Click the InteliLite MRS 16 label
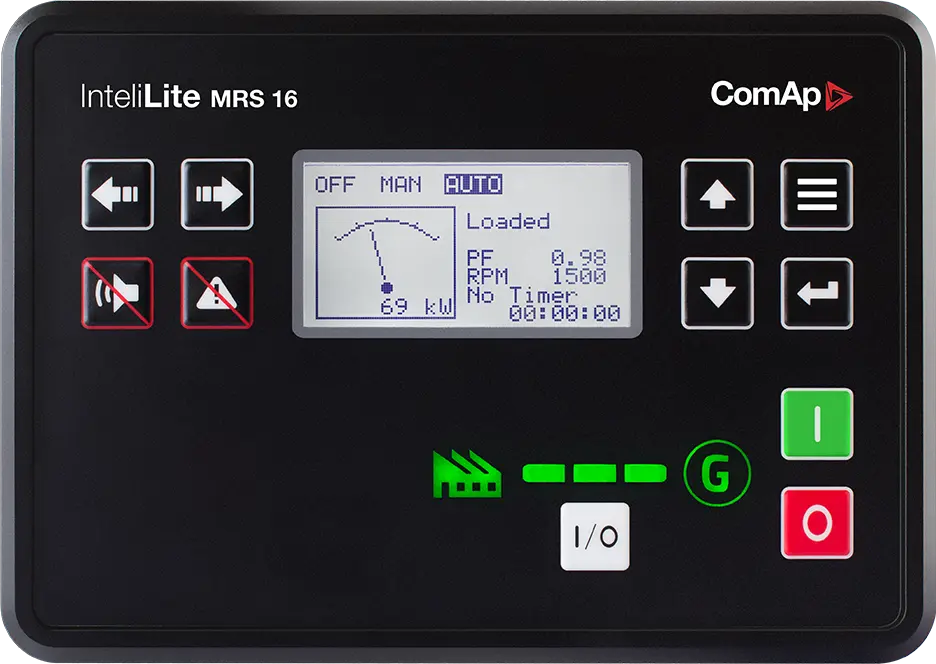 [189, 97]
